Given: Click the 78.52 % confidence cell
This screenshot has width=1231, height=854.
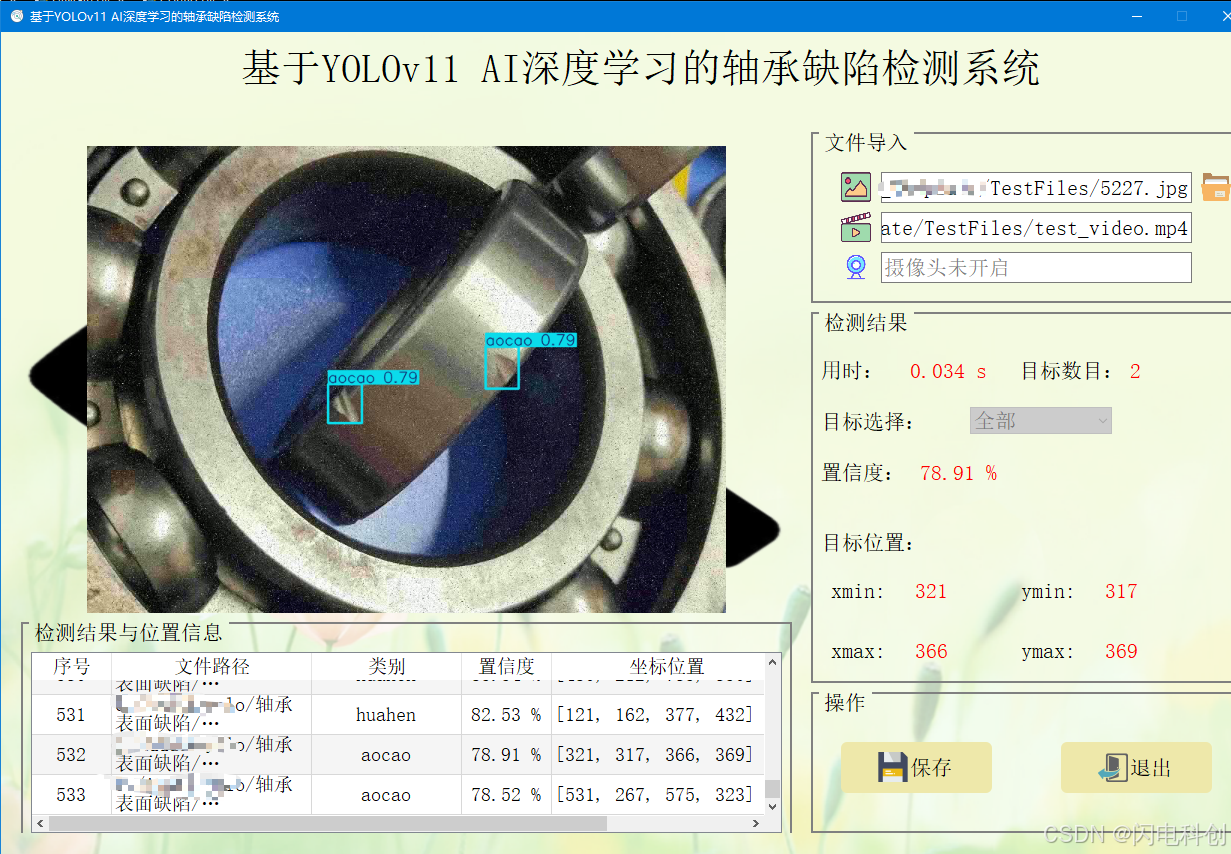Looking at the screenshot, I should tap(506, 795).
